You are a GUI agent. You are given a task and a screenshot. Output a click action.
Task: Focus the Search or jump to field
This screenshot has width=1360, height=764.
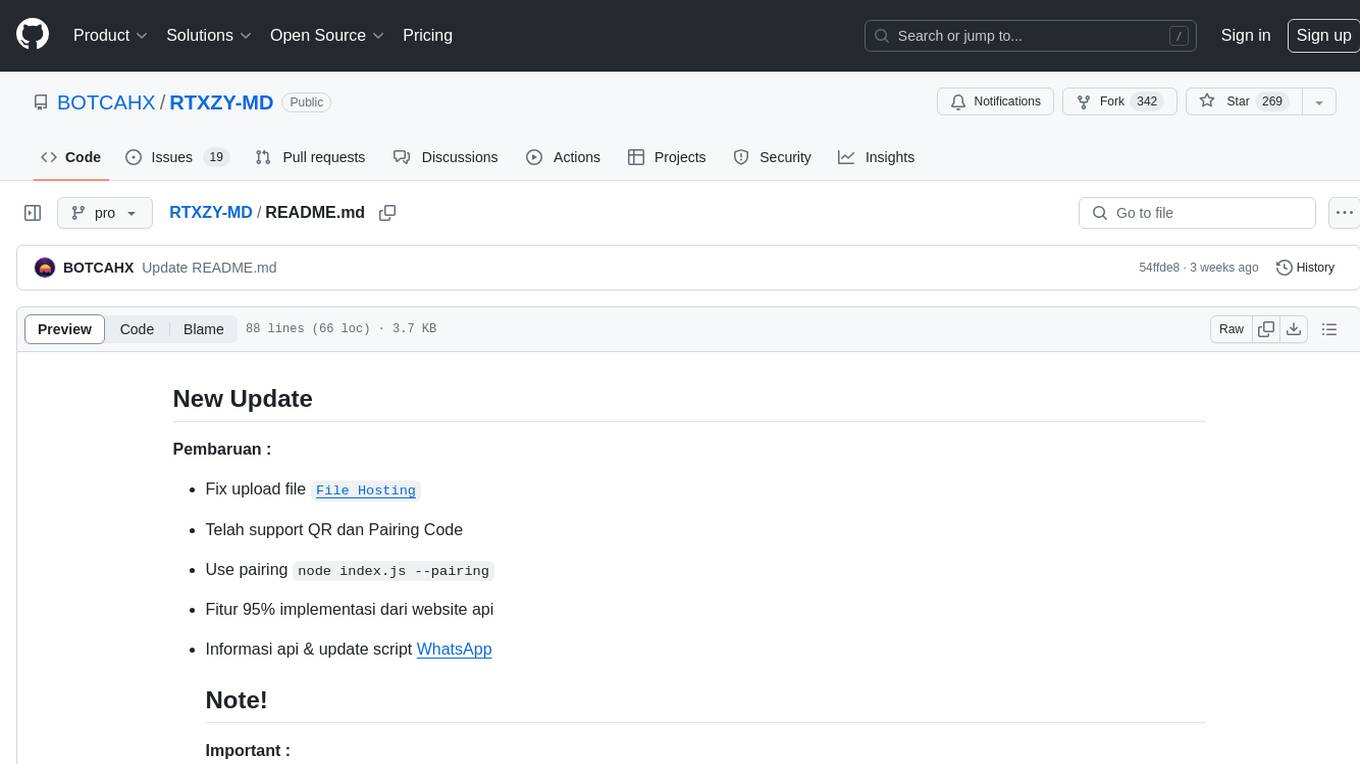[1031, 36]
